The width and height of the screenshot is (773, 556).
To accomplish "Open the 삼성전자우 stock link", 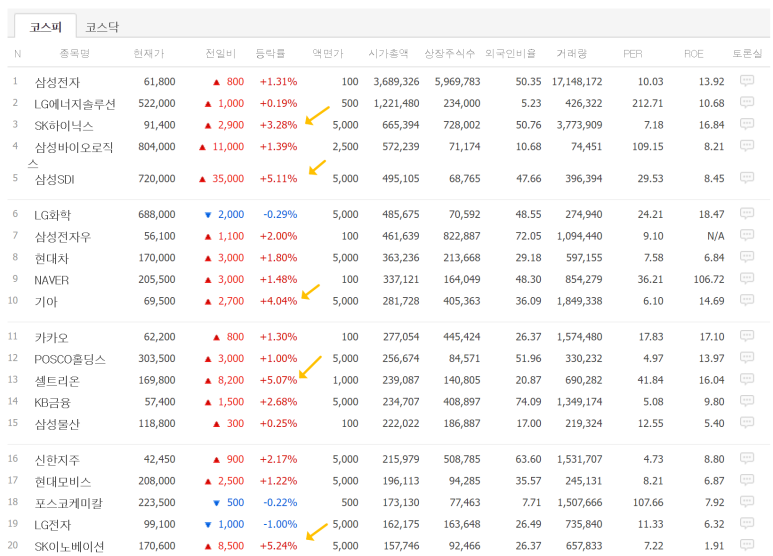I will 63,237.
